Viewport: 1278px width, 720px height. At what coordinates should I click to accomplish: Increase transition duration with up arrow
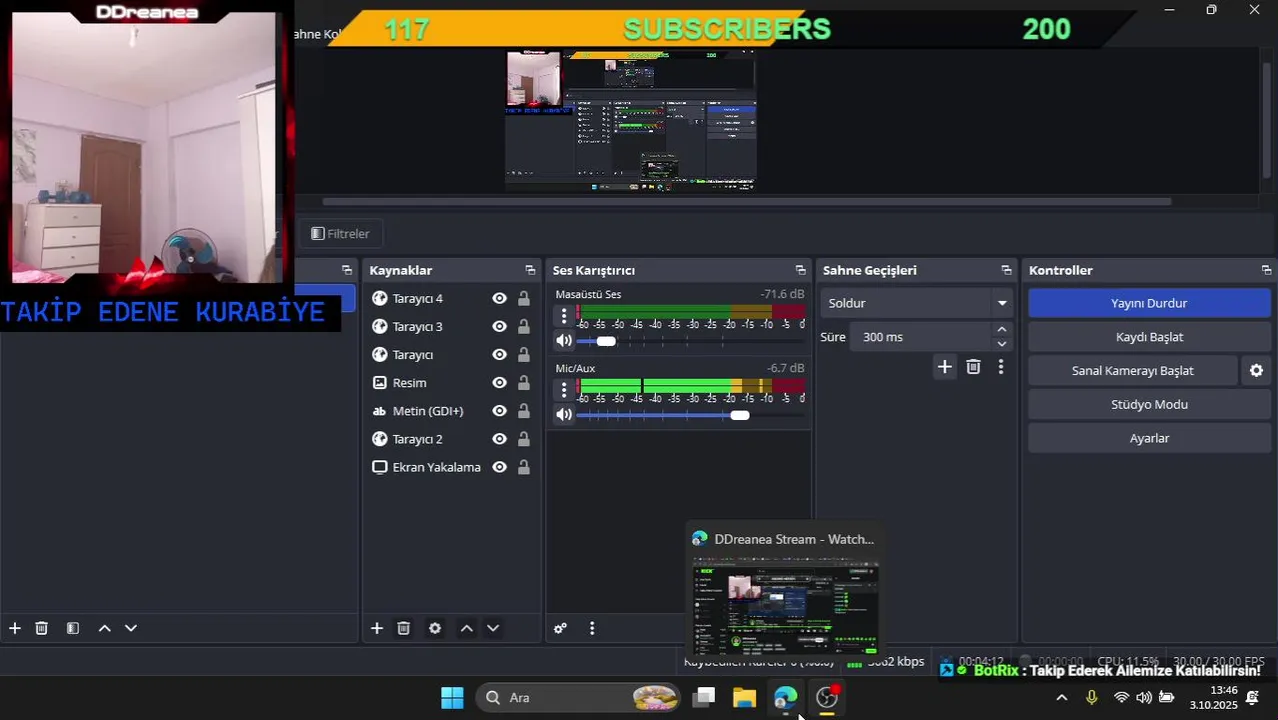[1002, 329]
